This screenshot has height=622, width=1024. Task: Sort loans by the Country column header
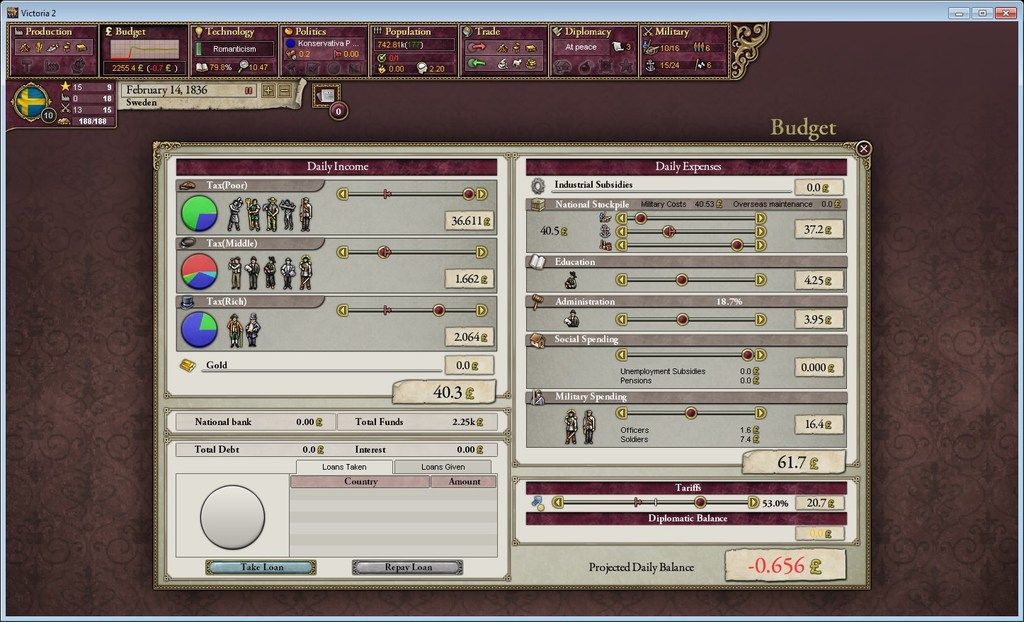click(x=360, y=482)
